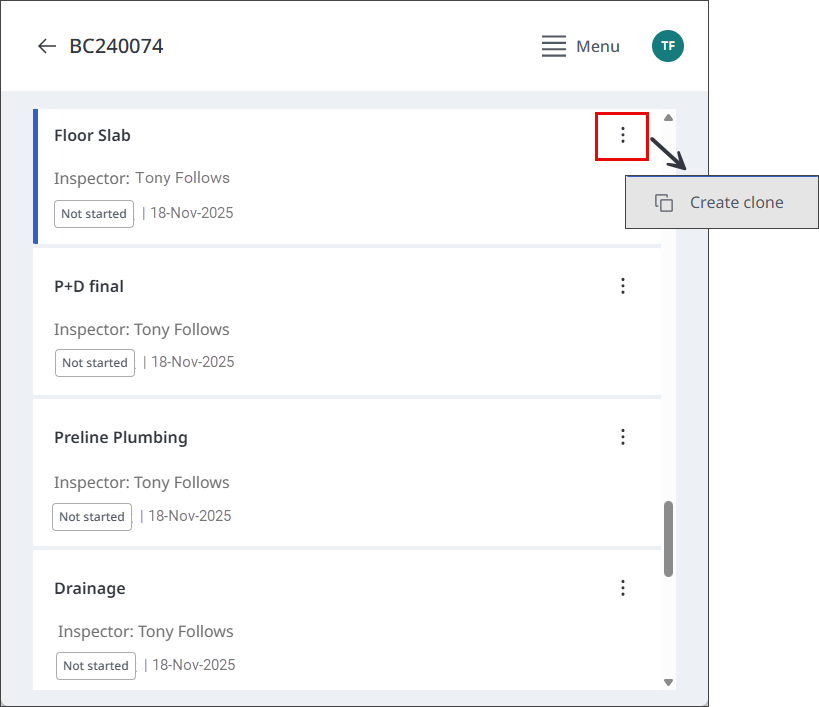The image size is (819, 707).
Task: Click the scrollbar down arrow
Action: click(x=668, y=682)
